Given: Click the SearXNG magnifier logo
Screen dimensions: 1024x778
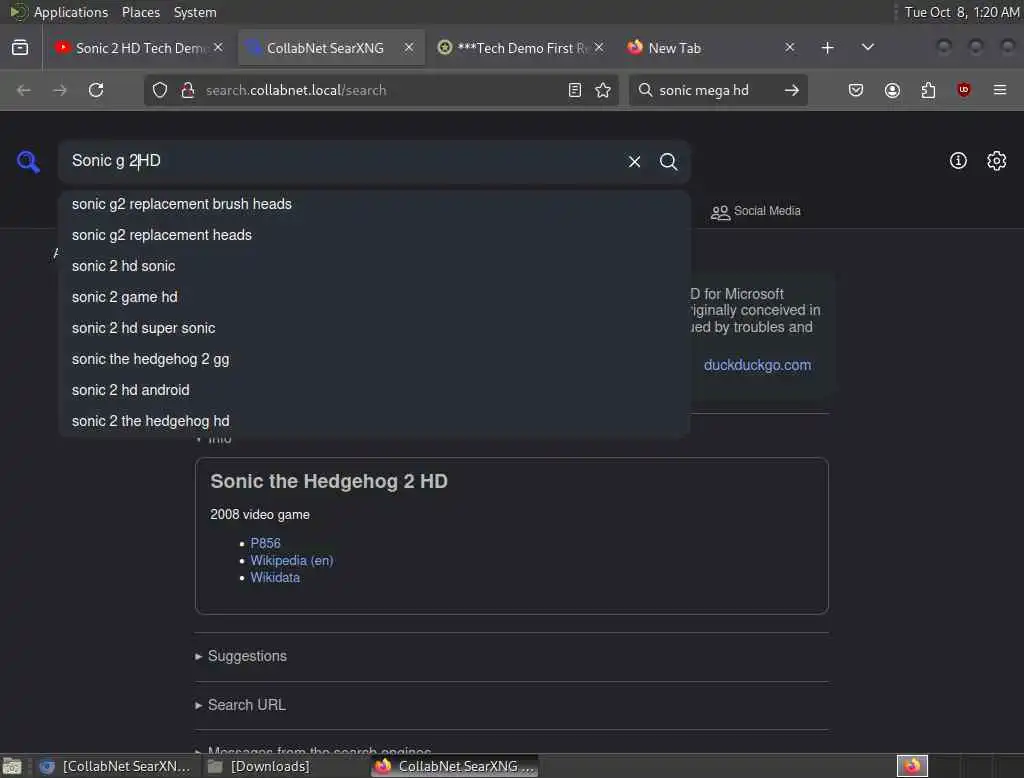Looking at the screenshot, I should coord(28,161).
